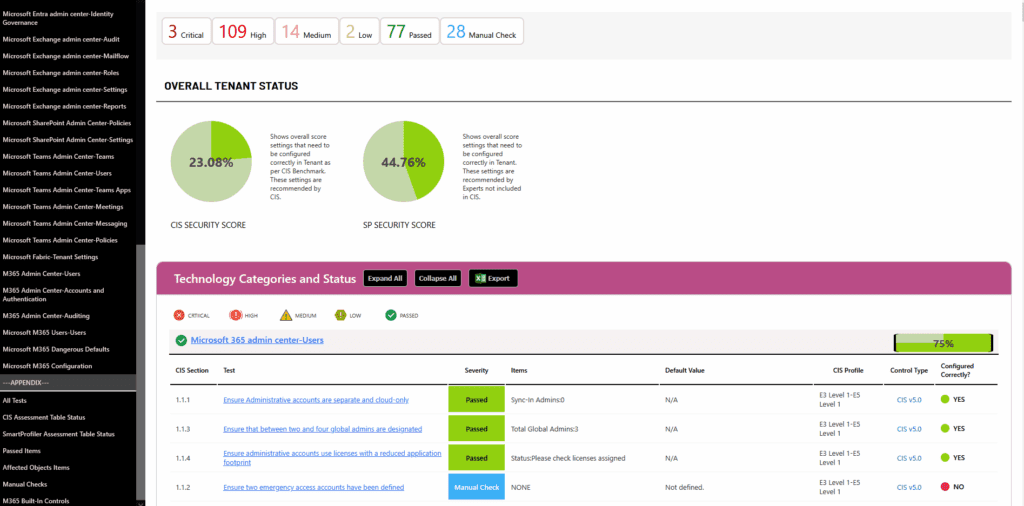Open Microsoft SharePoint Admin Center-Policies sidebar item
The width and height of the screenshot is (1024, 506).
(x=67, y=123)
